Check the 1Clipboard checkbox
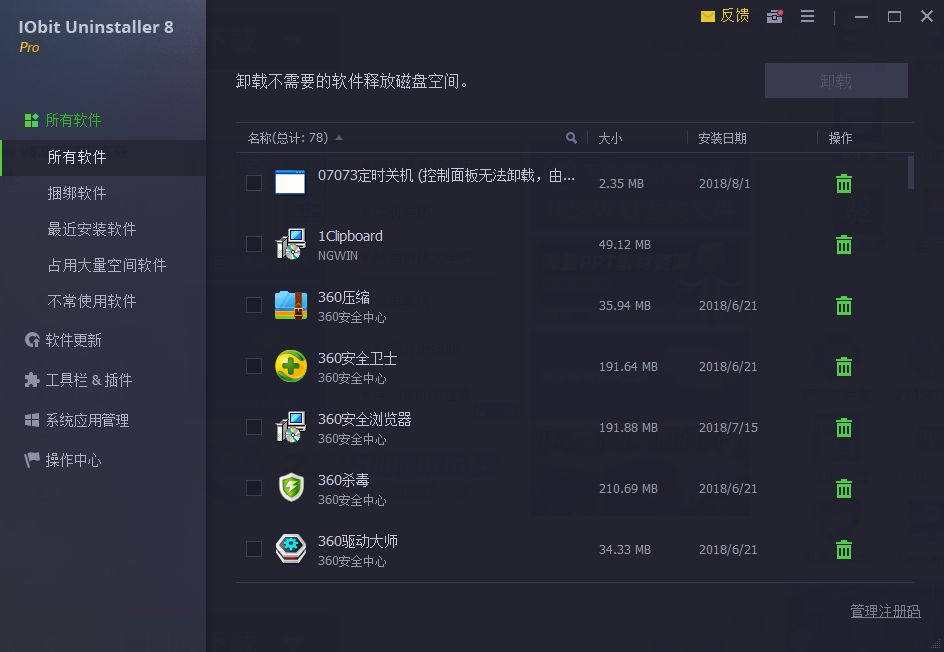The height and width of the screenshot is (652, 944). 253,244
